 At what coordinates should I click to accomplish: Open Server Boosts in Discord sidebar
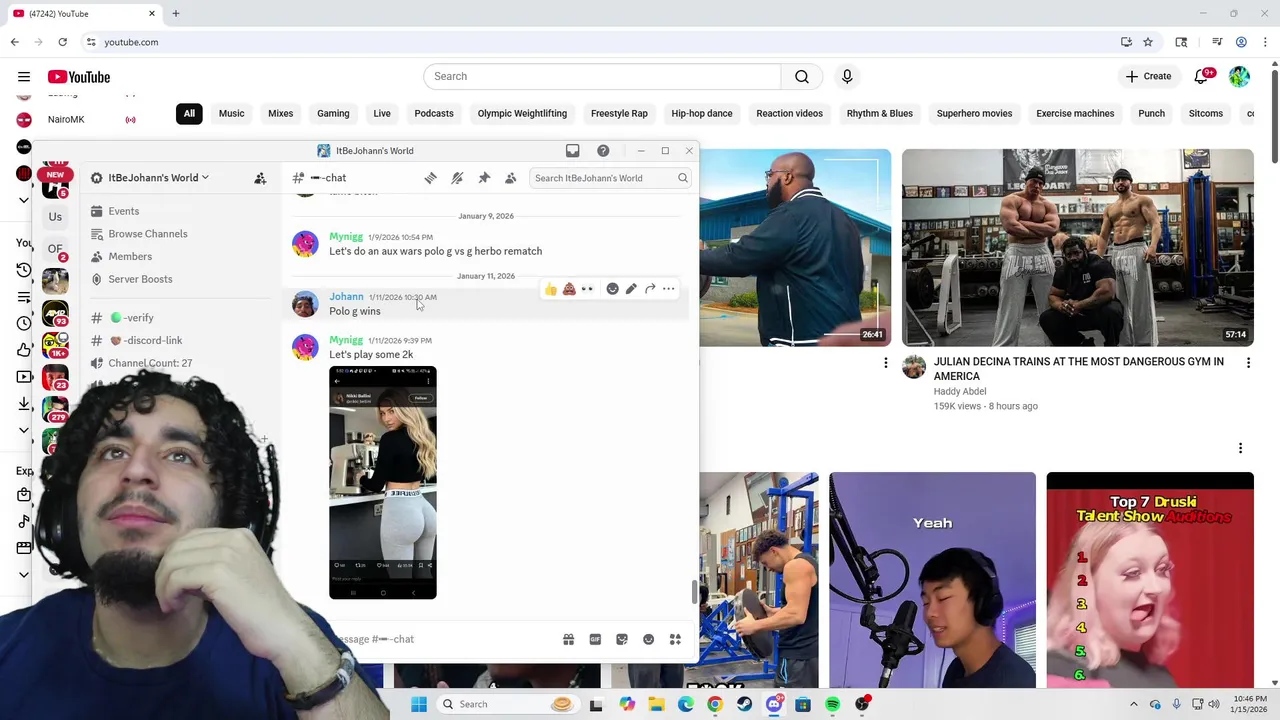tap(140, 279)
